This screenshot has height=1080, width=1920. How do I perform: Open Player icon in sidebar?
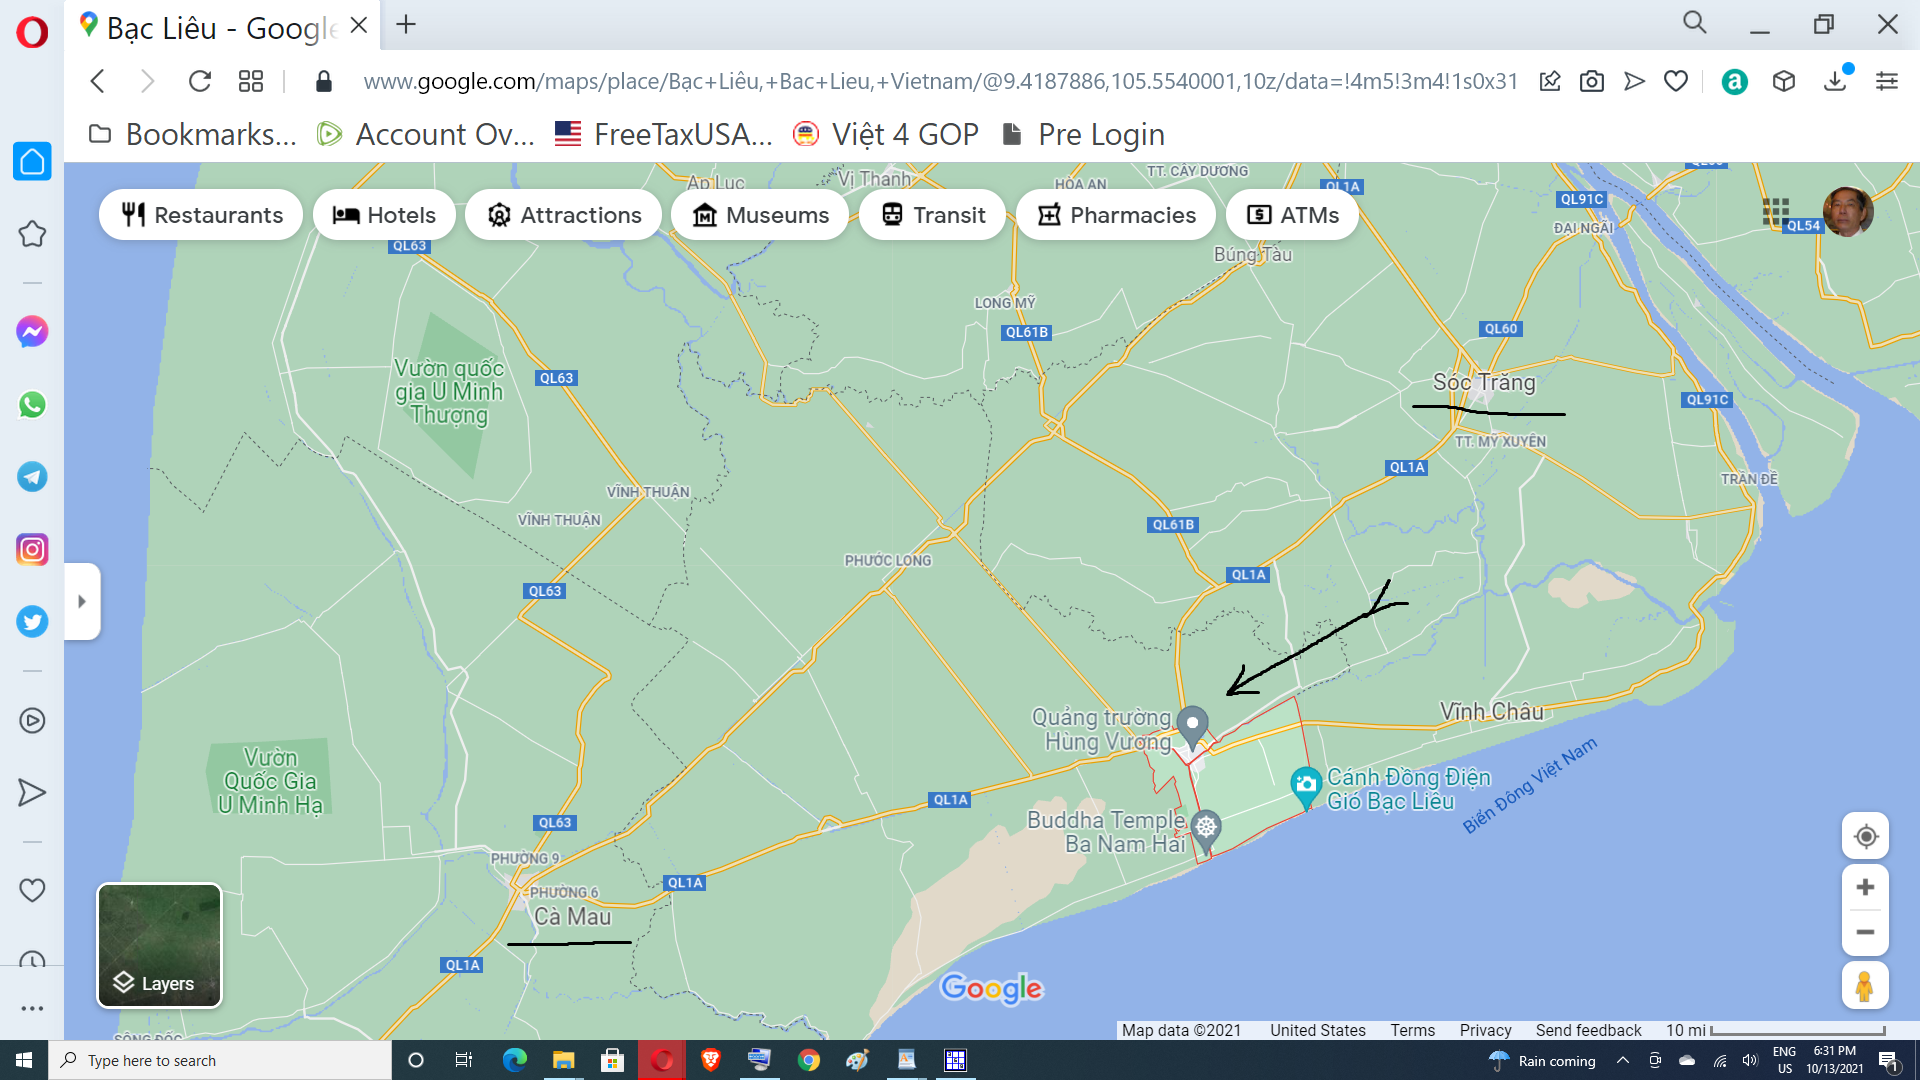click(x=32, y=720)
